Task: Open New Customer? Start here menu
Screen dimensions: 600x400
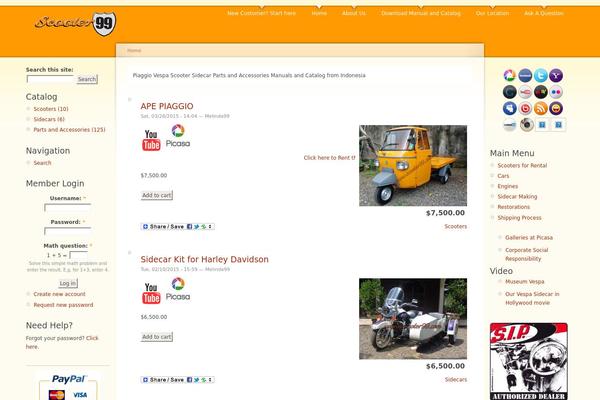Action: point(261,13)
